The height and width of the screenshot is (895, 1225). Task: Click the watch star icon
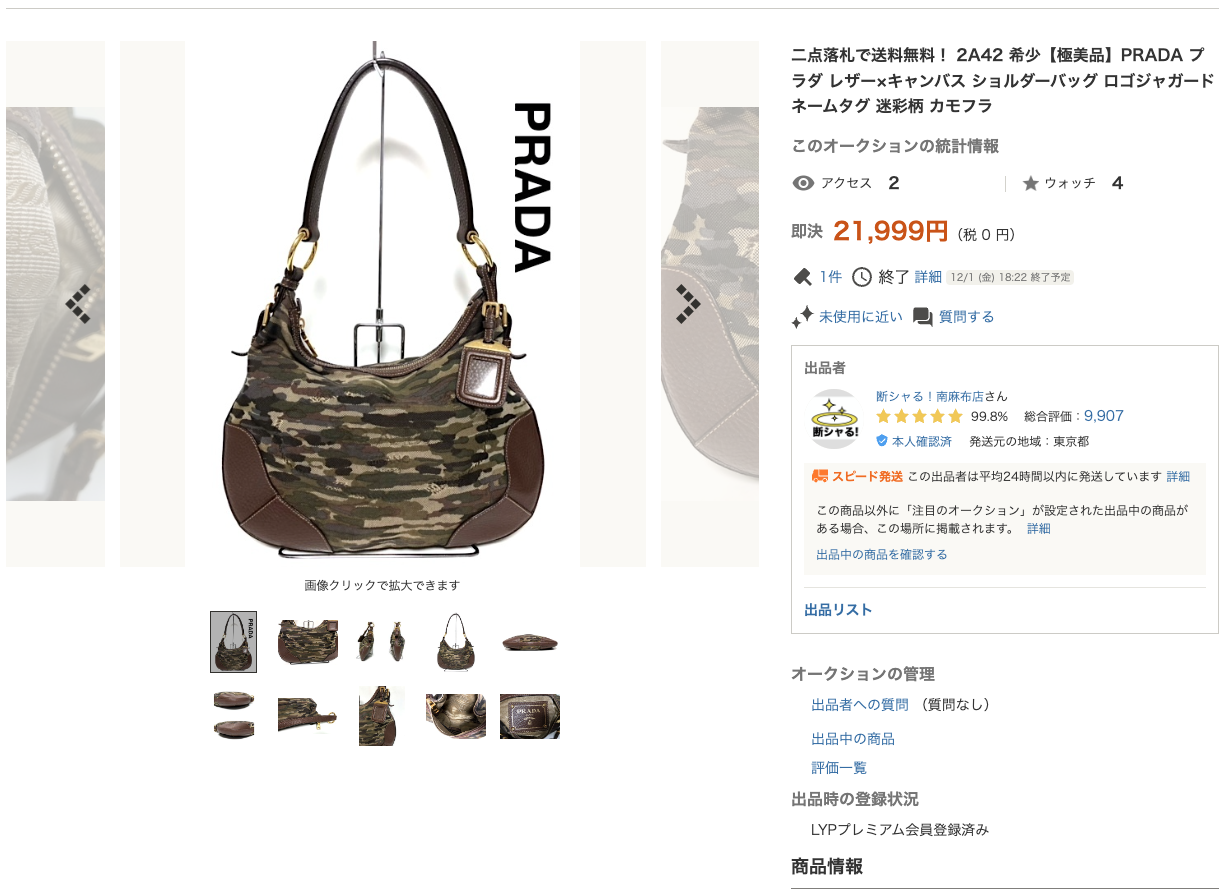coord(1031,183)
